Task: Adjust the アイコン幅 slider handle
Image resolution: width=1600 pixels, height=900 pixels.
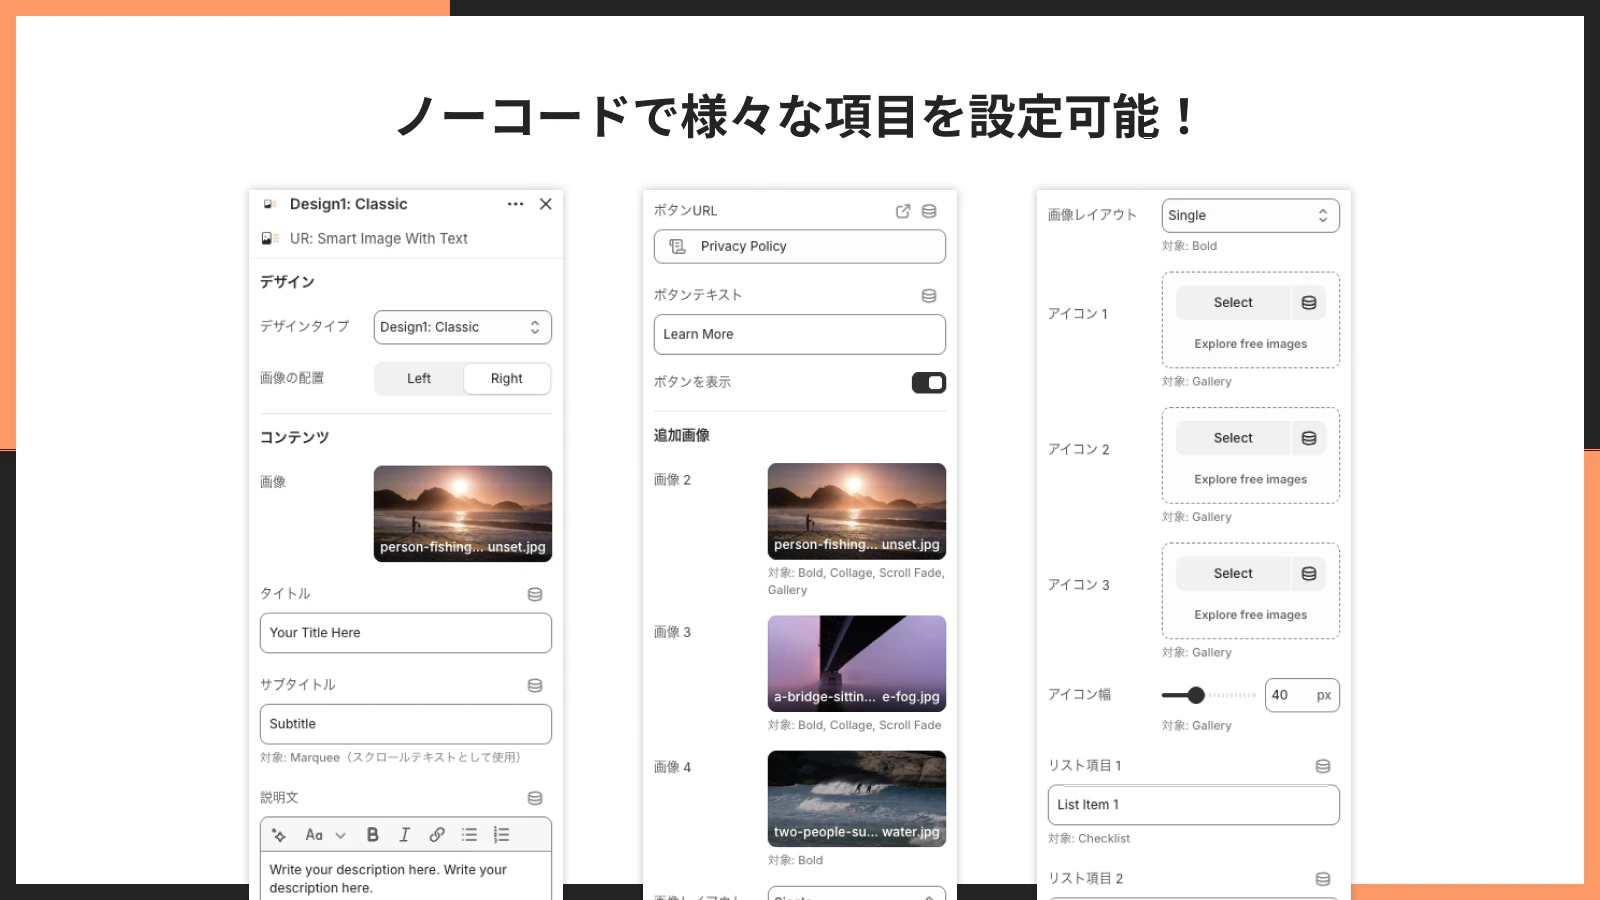Action: click(1196, 695)
